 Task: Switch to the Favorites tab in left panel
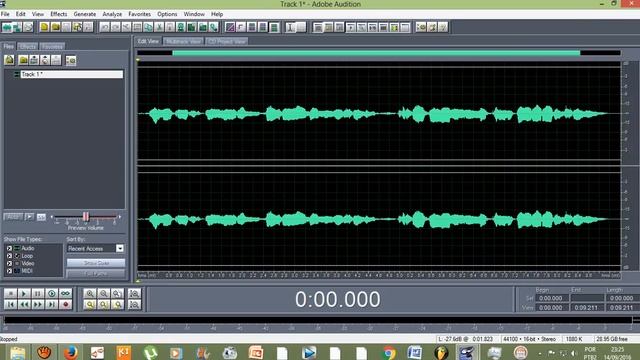[52, 46]
